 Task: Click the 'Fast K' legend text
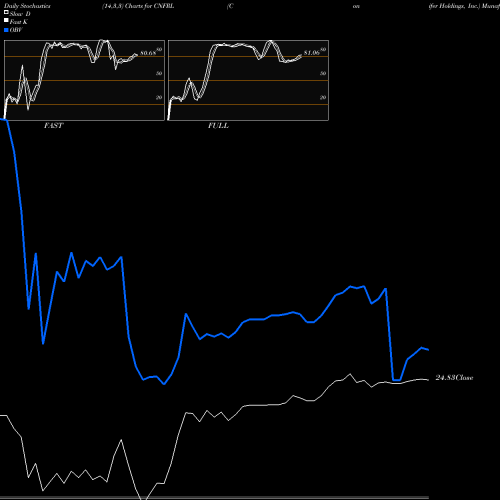(19, 22)
